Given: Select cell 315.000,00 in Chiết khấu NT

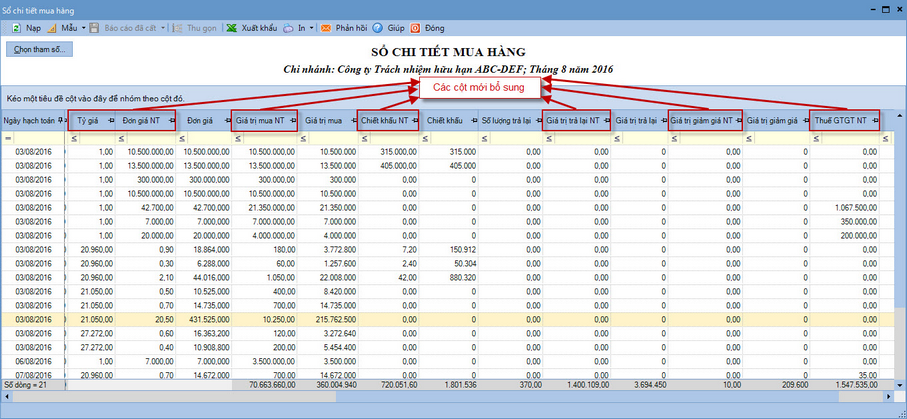Looking at the screenshot, I should pos(389,151).
